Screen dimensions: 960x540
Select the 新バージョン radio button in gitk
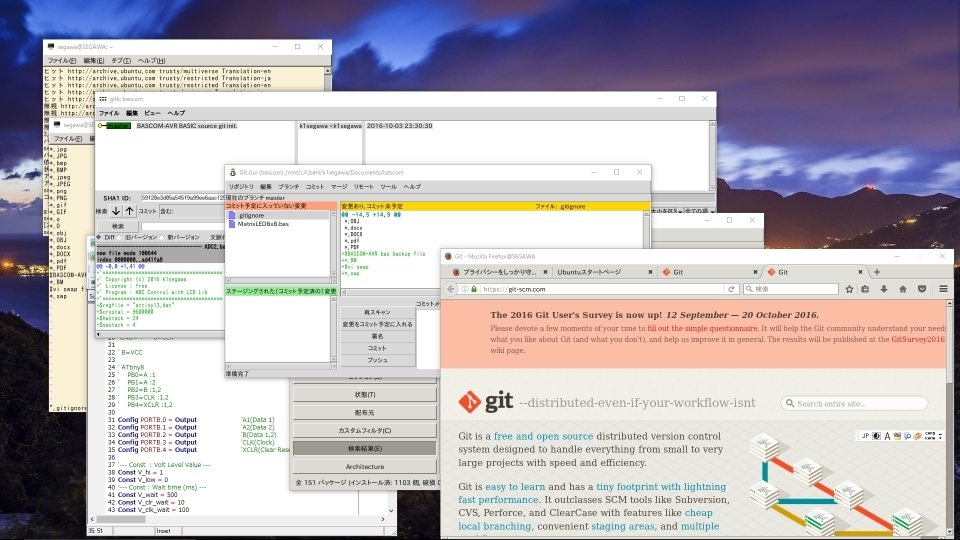162,237
